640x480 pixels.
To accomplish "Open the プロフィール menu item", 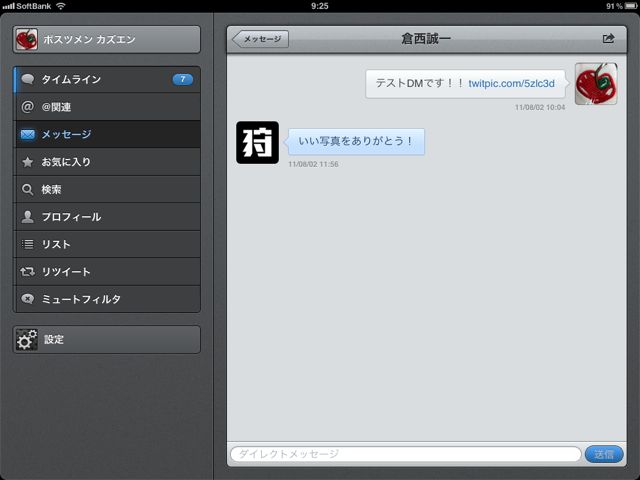I will click(107, 217).
